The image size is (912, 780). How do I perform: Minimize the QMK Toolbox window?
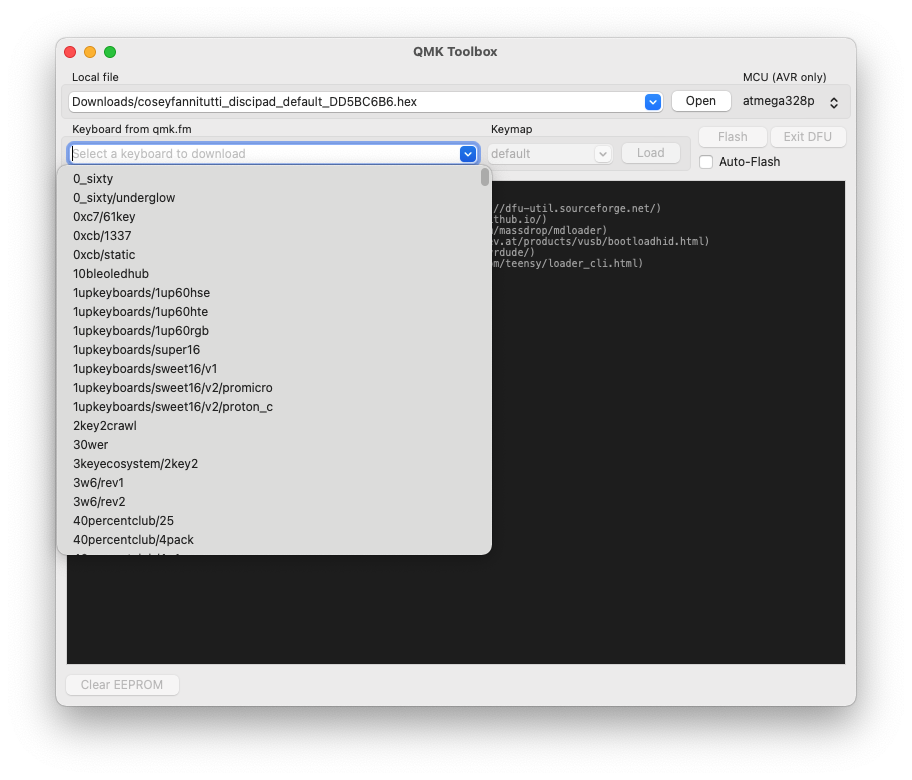pyautogui.click(x=90, y=52)
